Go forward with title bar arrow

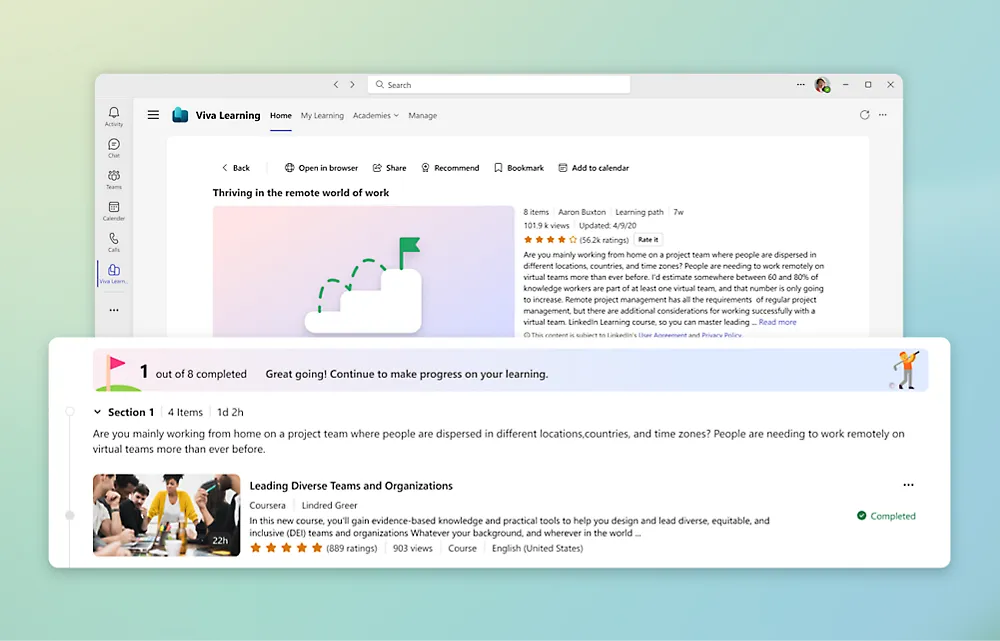352,84
